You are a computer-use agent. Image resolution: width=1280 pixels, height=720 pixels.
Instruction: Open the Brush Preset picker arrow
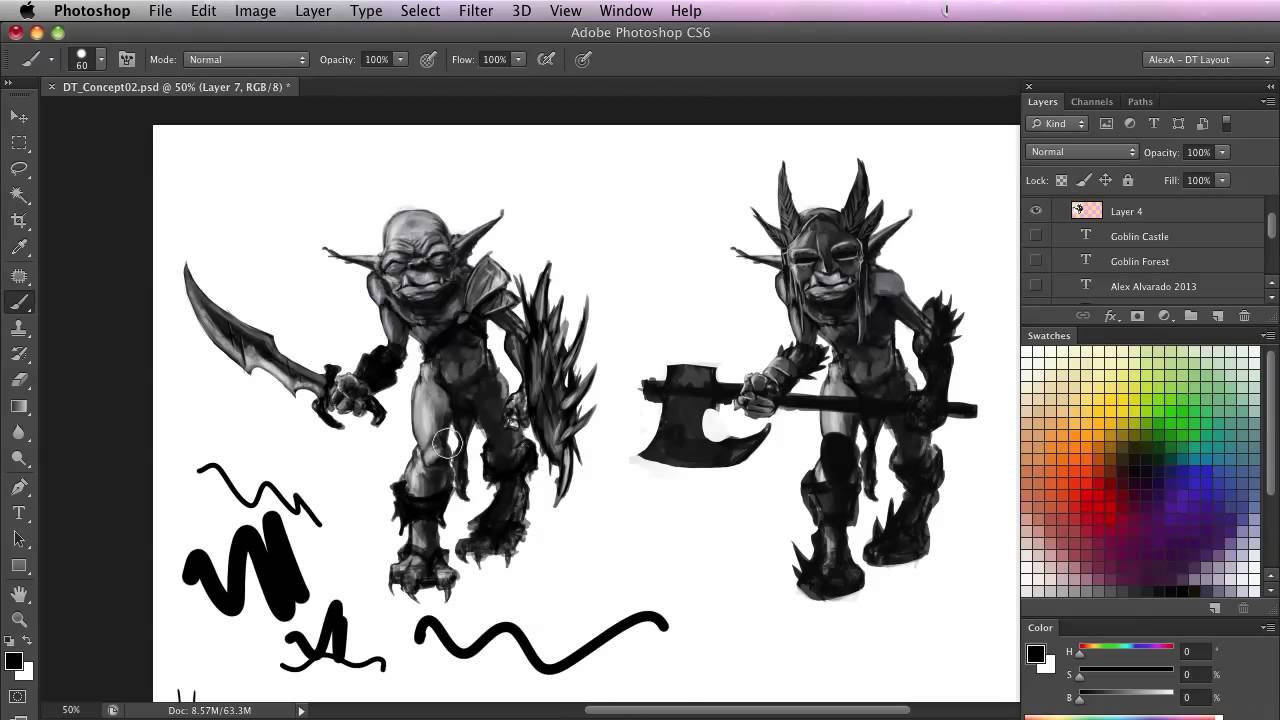point(101,59)
